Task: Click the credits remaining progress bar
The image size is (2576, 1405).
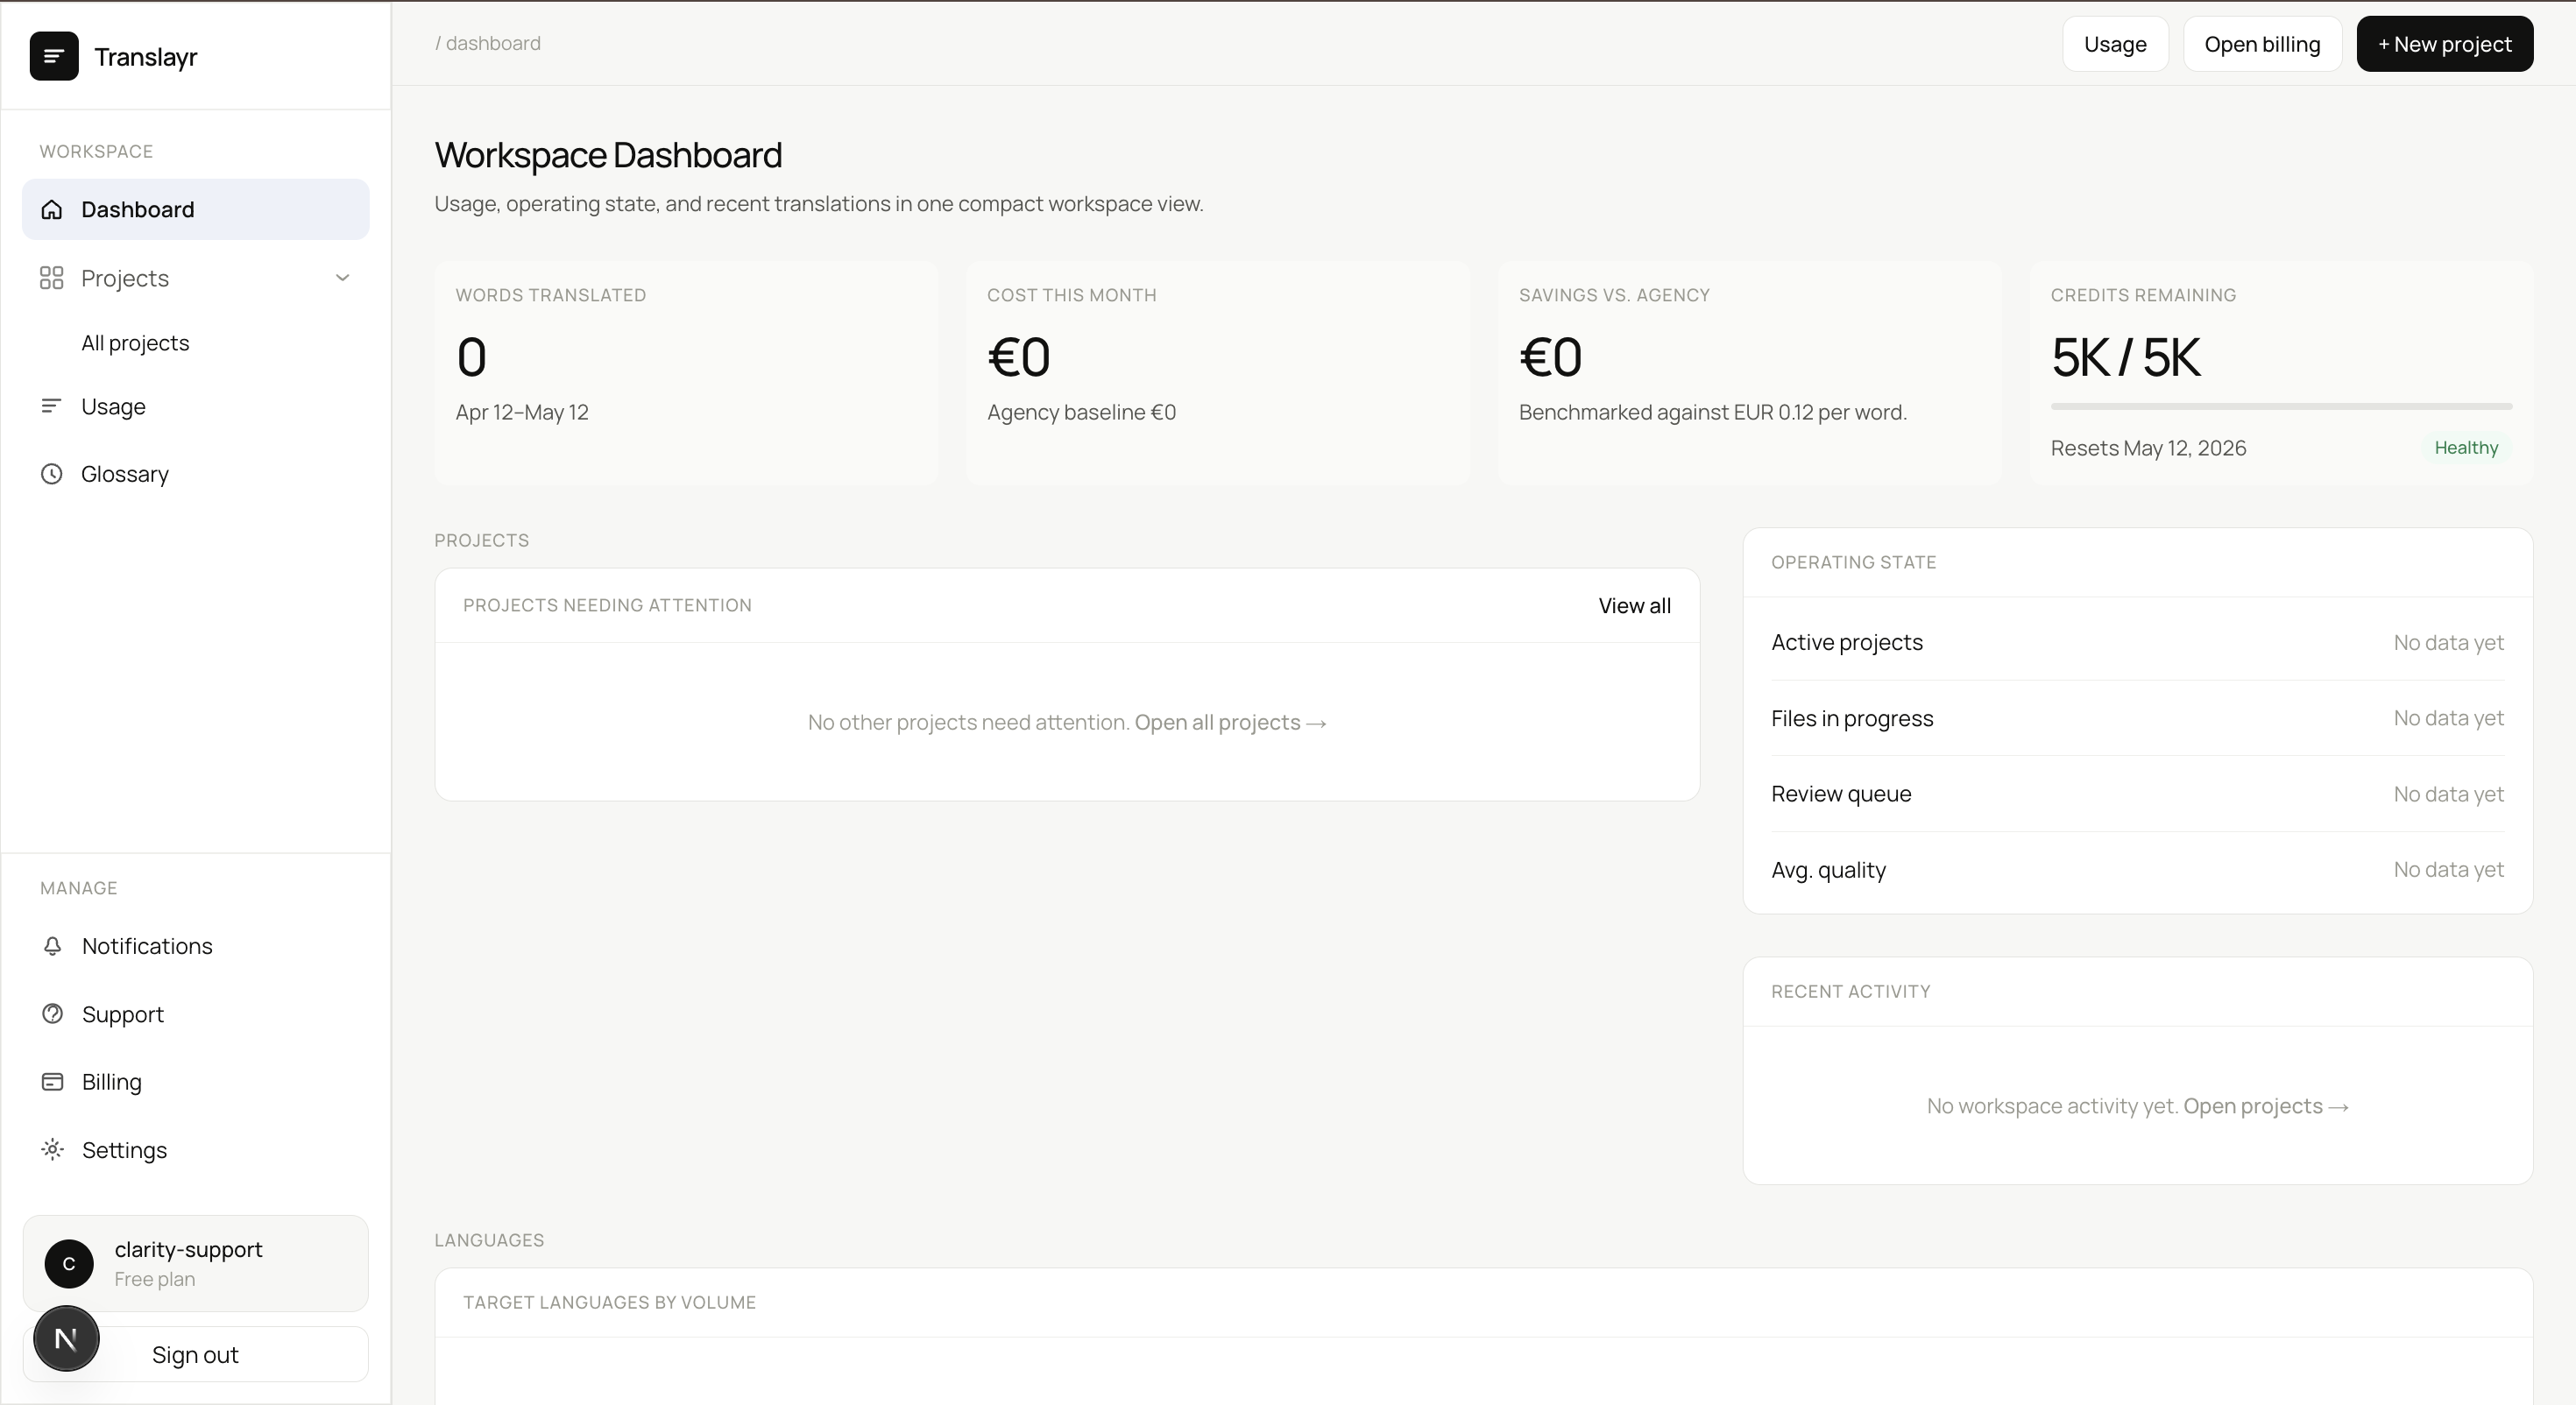Action: [2281, 406]
